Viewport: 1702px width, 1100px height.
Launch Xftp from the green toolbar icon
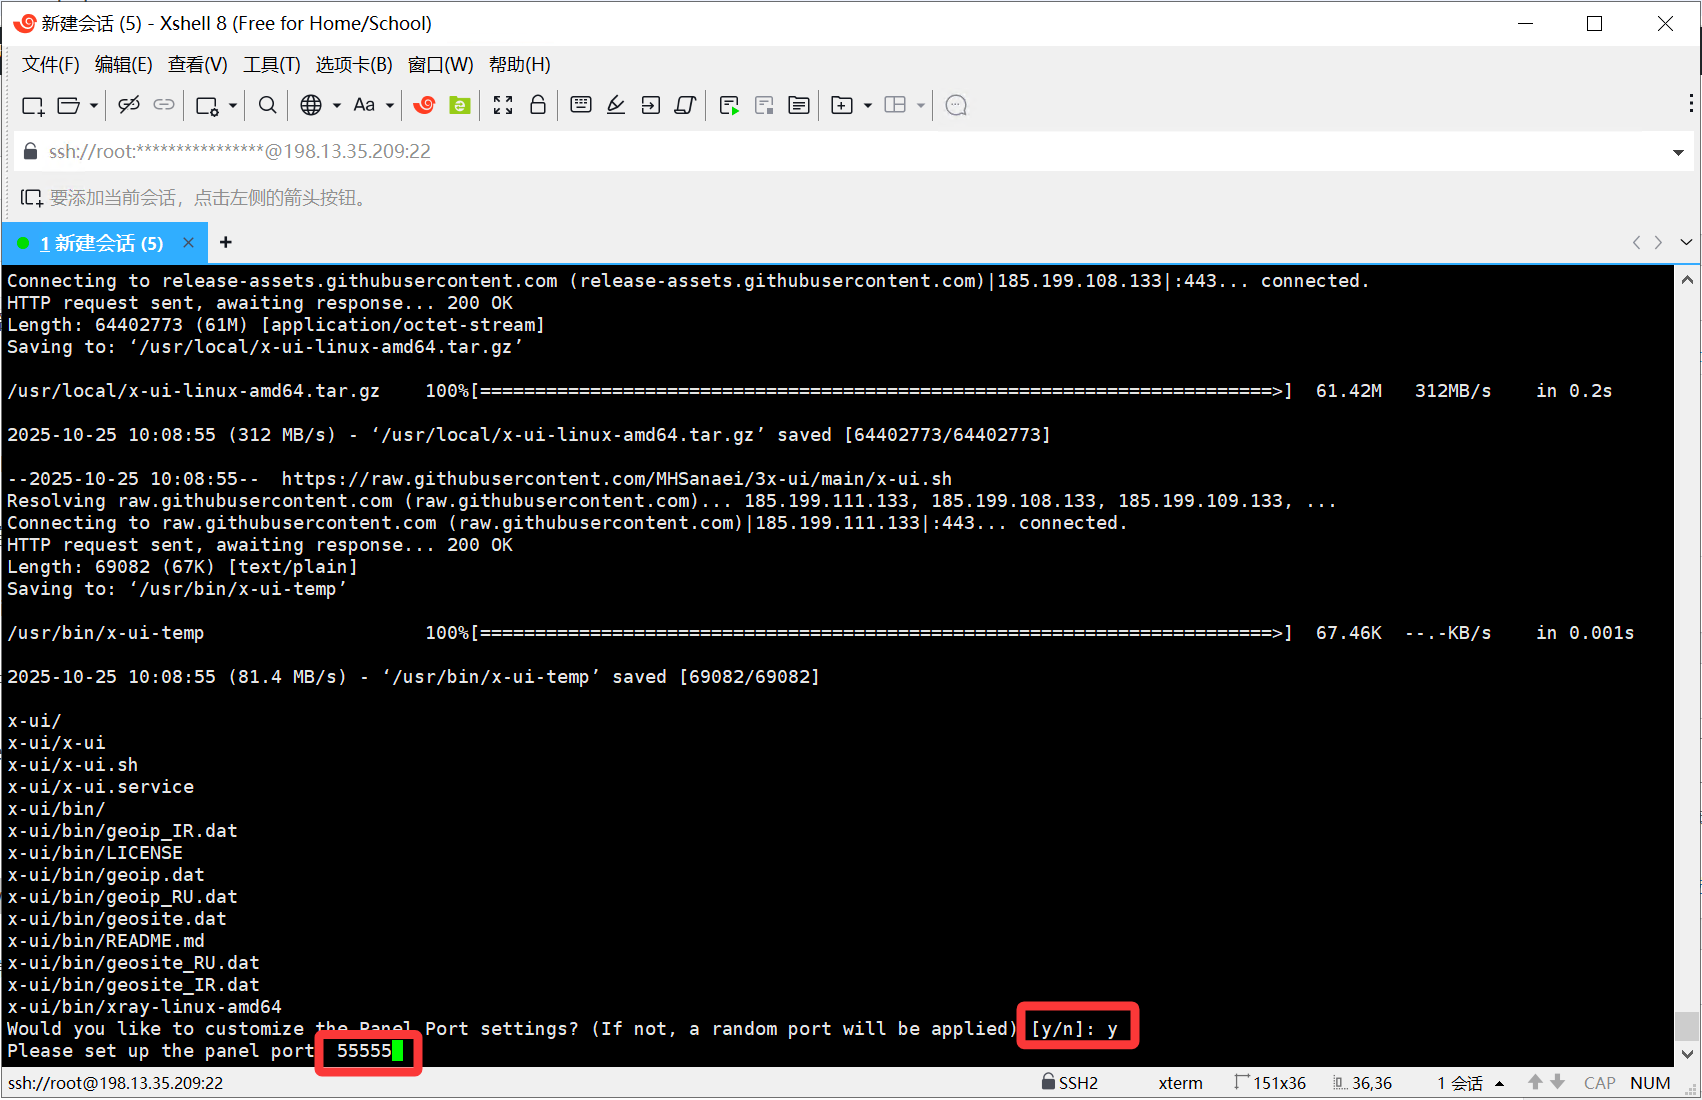pos(460,105)
